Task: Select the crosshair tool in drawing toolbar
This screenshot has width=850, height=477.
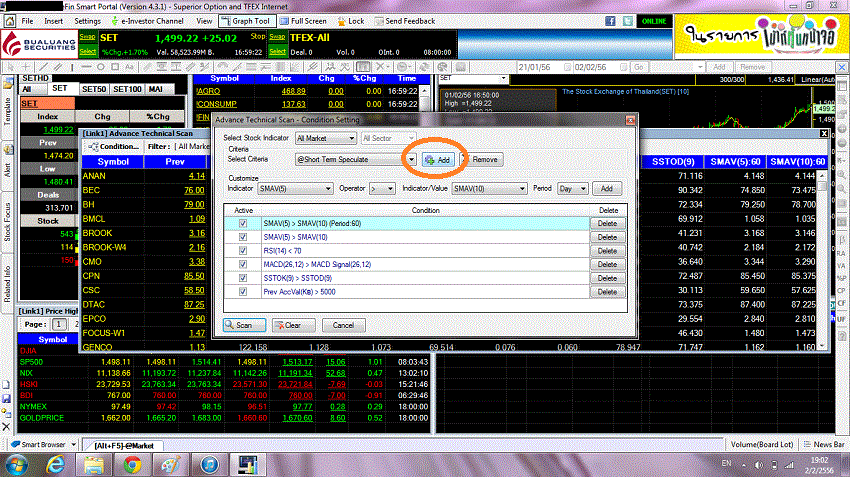Action: (x=25, y=67)
